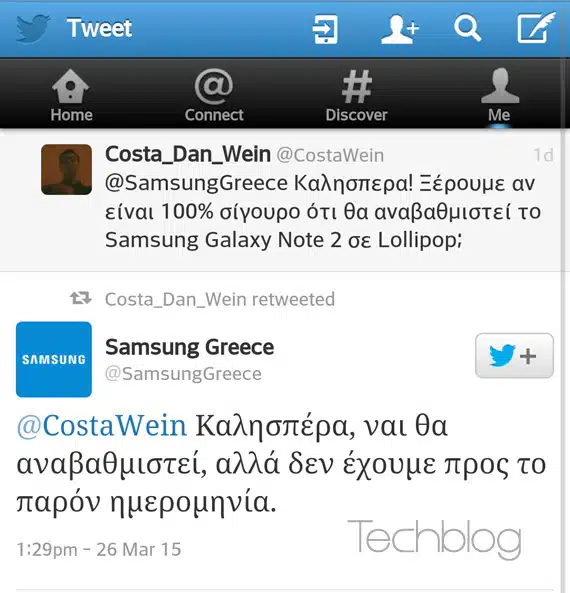Image resolution: width=570 pixels, height=593 pixels.
Task: Compose a new tweet with quill icon
Action: pos(536,27)
